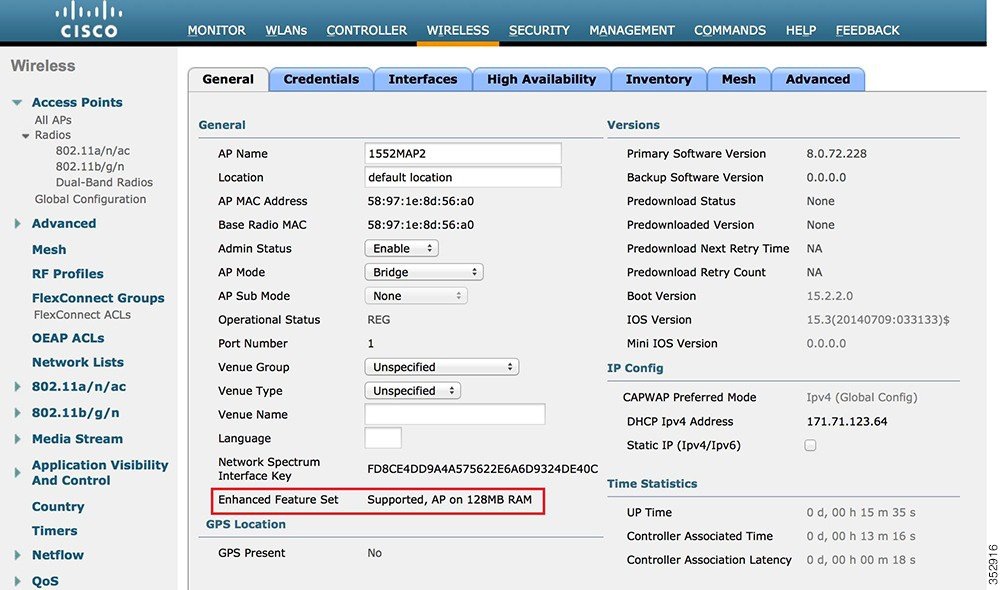Image resolution: width=1000 pixels, height=590 pixels.
Task: Open the MANAGEMENT menu
Action: 631,30
